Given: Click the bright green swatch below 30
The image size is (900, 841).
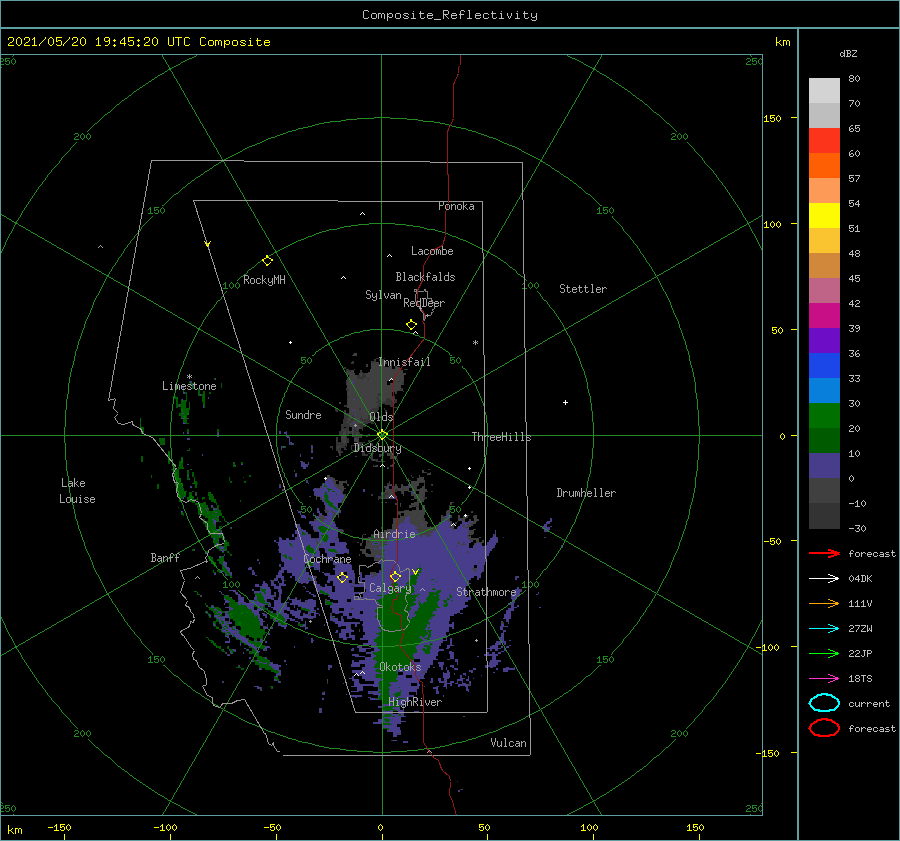Looking at the screenshot, I should pos(824,415).
